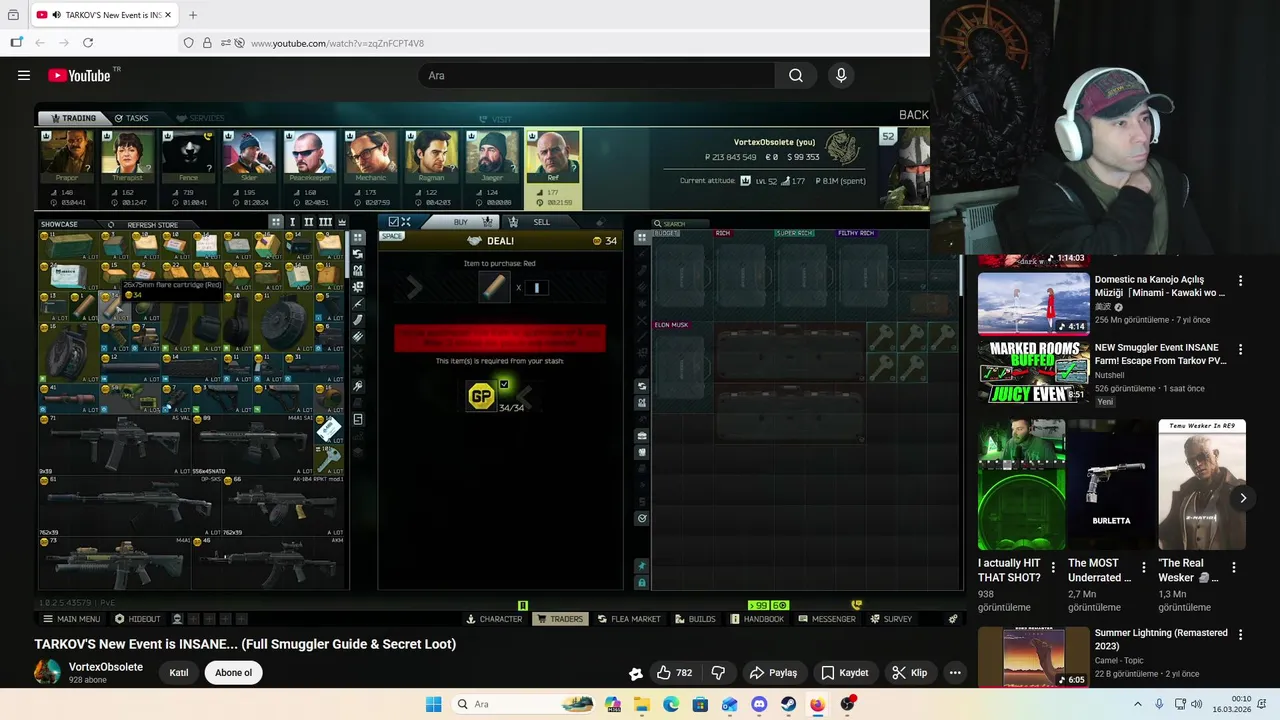Click BACK label in the Tarkov video
Screen dimensions: 1280x720
[x=913, y=115]
